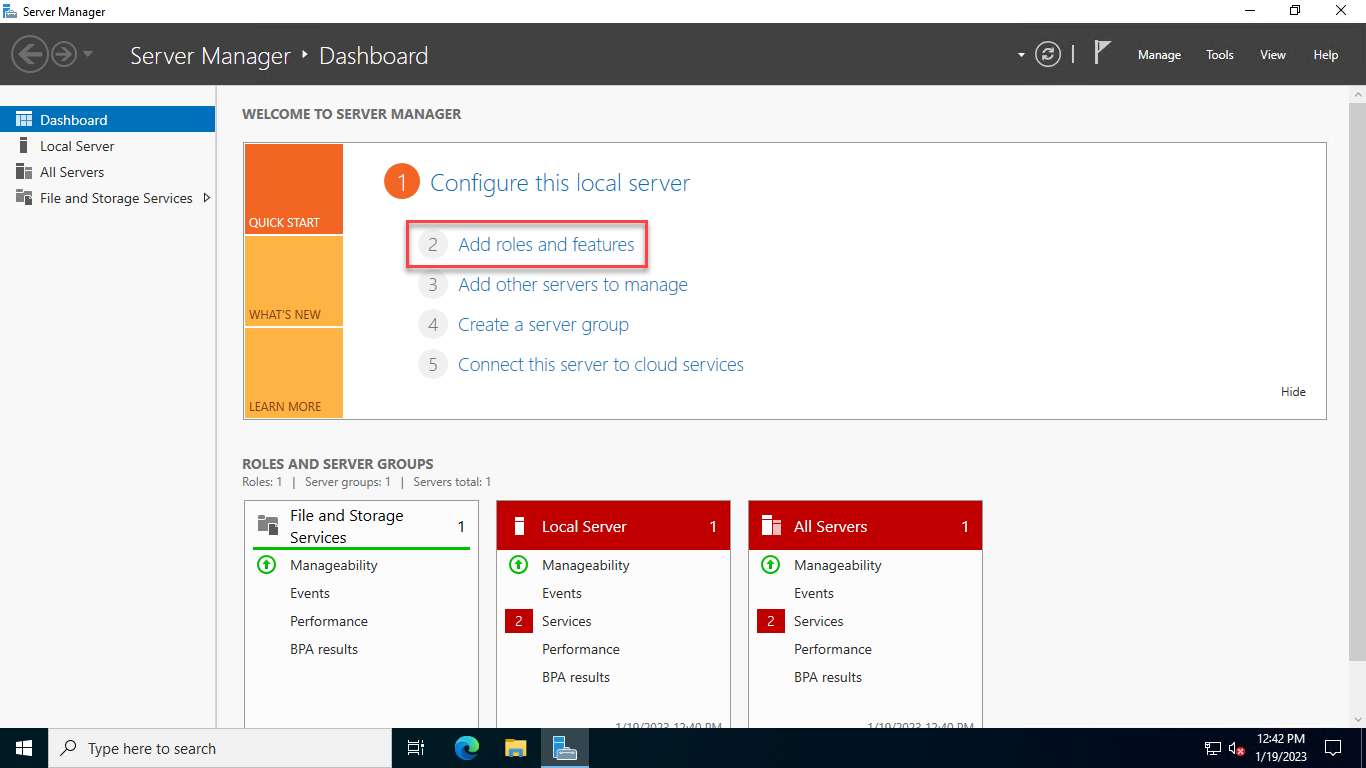Open File and Storage Services in sidebar
This screenshot has height=768, width=1366.
click(107, 198)
